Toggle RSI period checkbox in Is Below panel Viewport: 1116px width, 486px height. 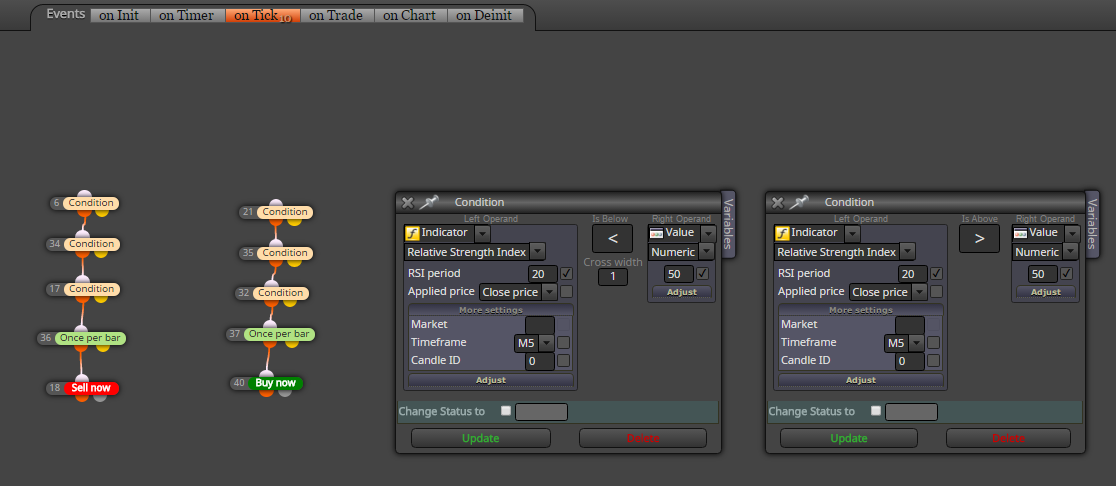pyautogui.click(x=567, y=273)
